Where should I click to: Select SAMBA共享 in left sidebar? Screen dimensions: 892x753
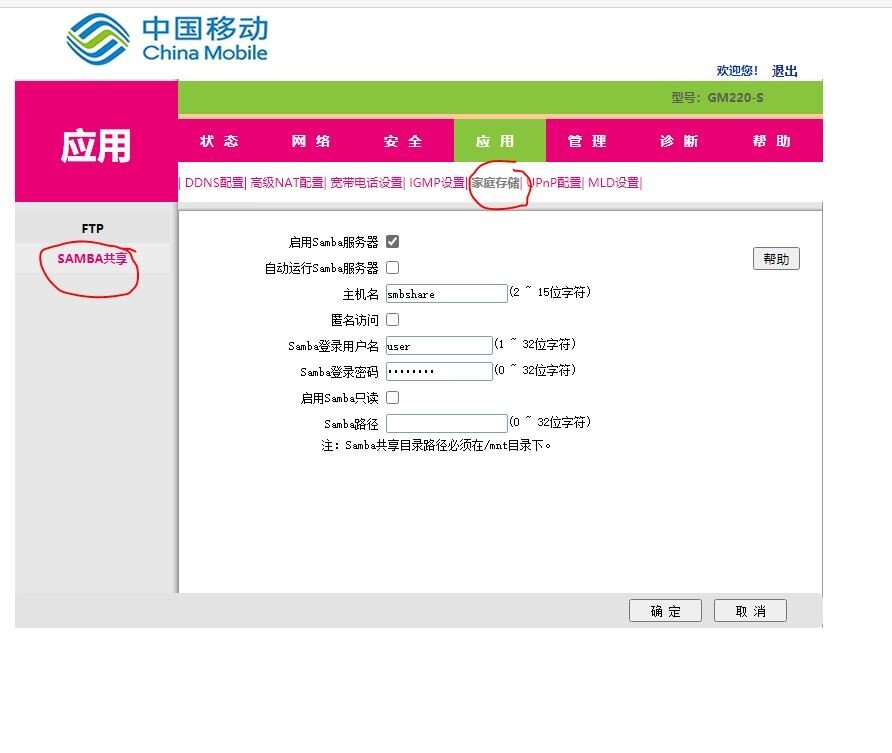point(92,259)
